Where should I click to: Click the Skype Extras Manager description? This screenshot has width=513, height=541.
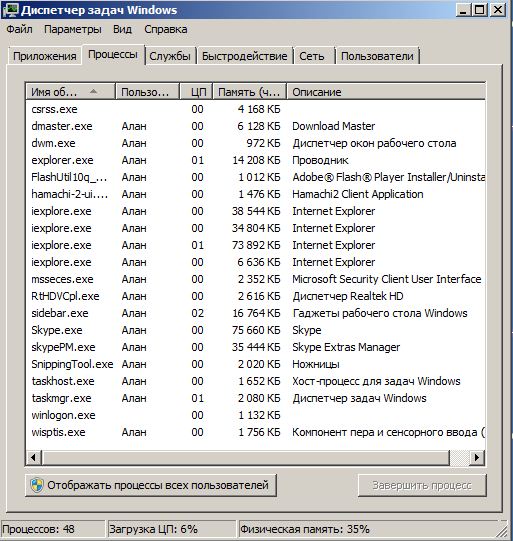point(346,347)
